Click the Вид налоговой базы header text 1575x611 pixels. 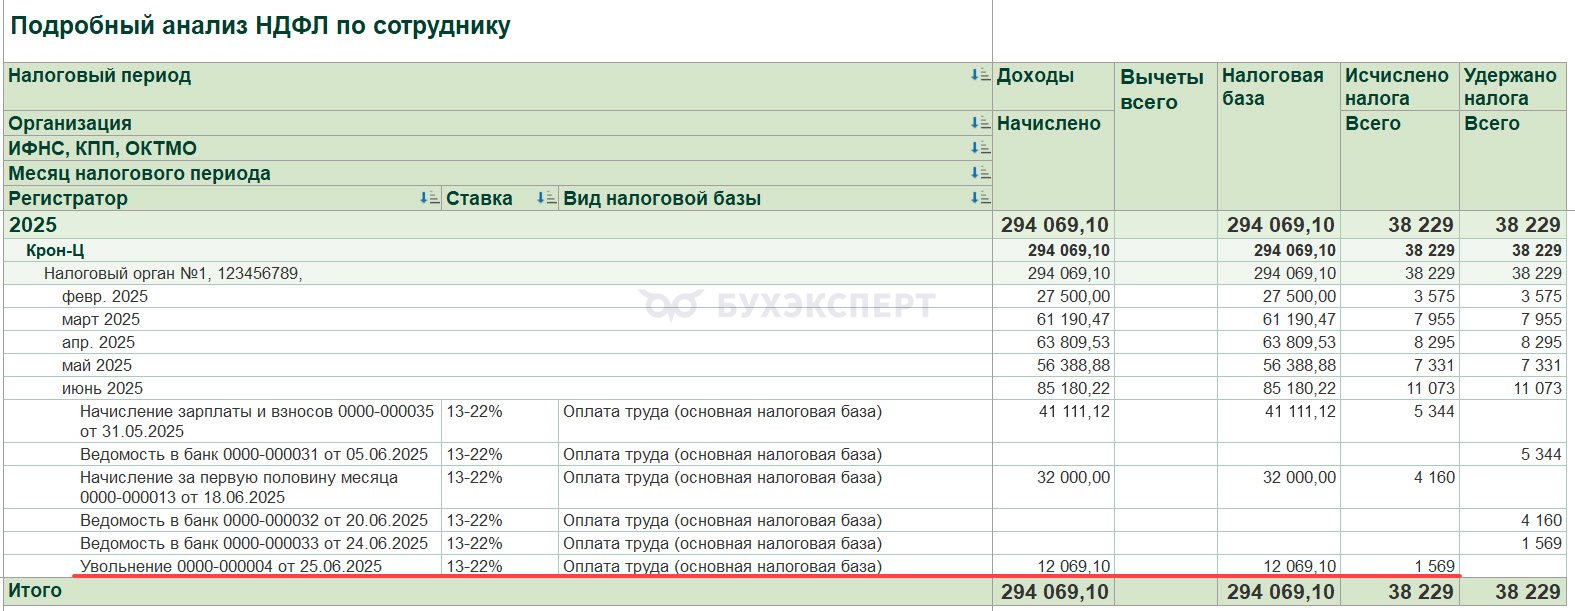[662, 198]
